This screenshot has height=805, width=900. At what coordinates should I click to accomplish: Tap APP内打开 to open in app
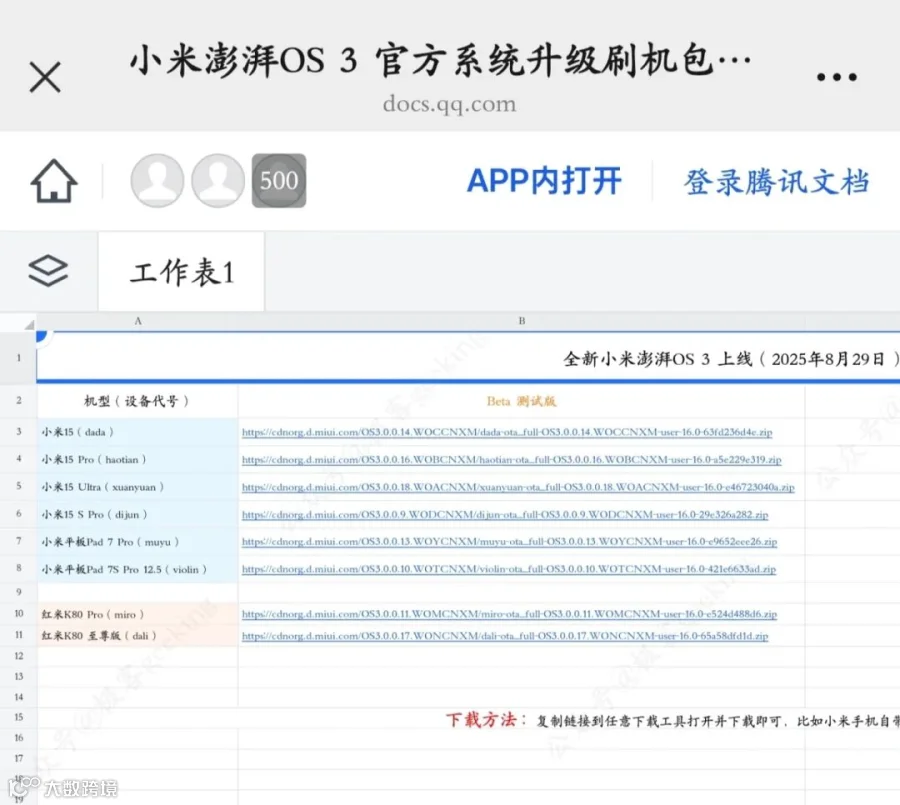tap(544, 181)
